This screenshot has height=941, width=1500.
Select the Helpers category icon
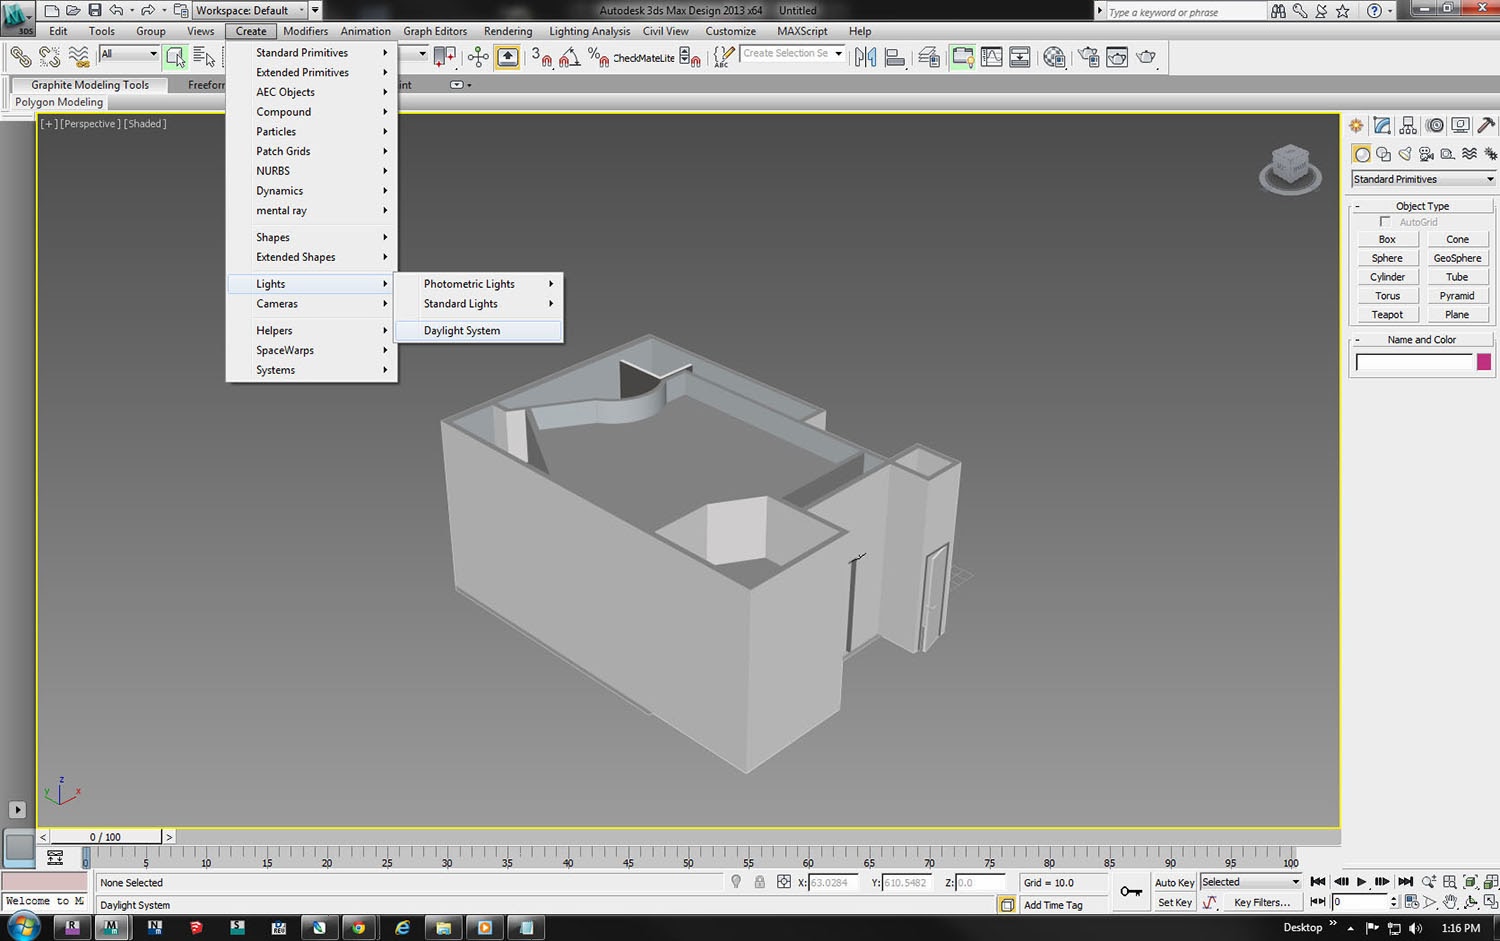coord(1448,154)
